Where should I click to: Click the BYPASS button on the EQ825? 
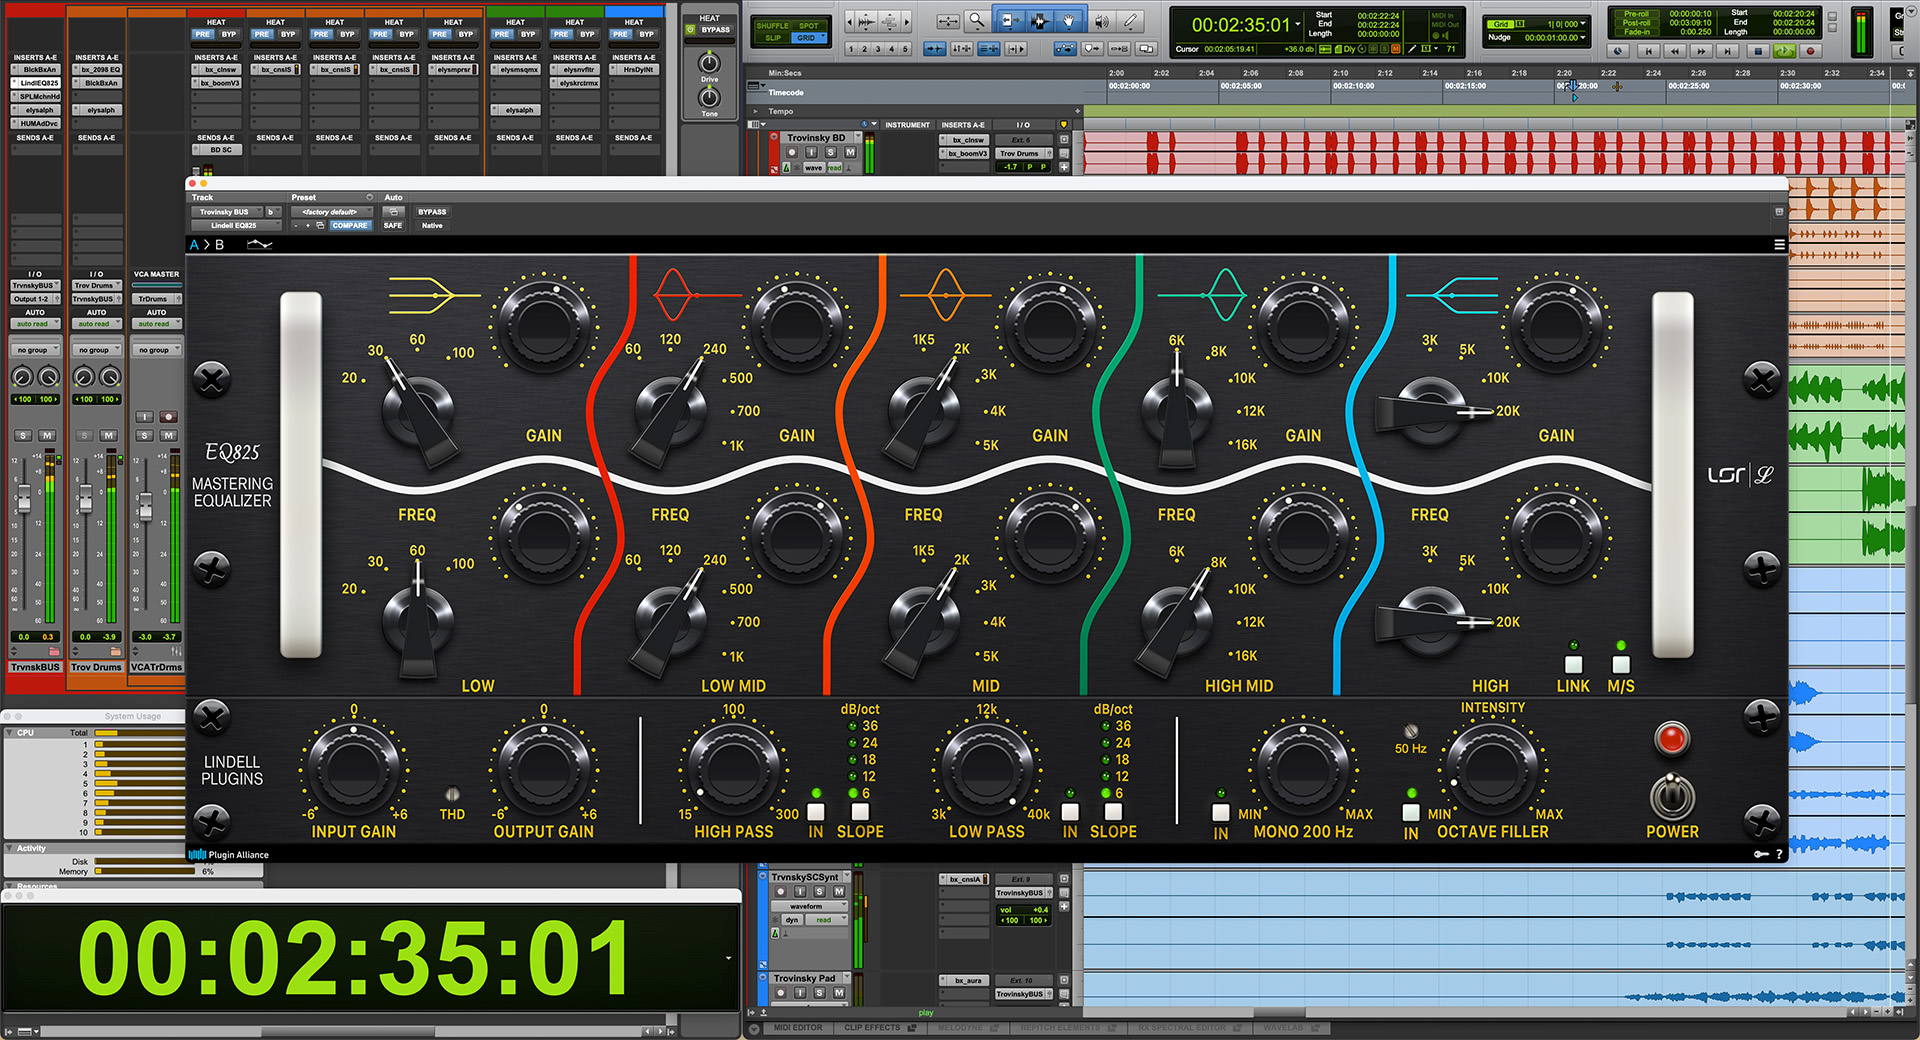point(432,211)
